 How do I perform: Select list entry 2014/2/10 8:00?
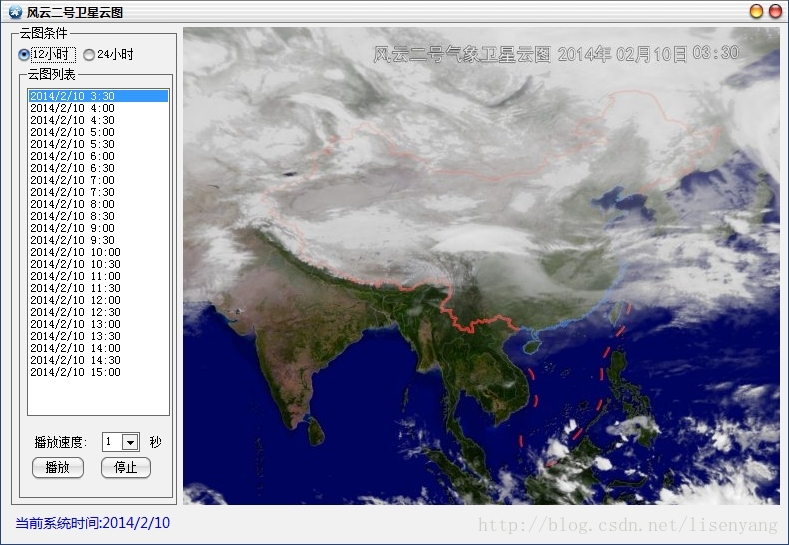click(x=98, y=204)
